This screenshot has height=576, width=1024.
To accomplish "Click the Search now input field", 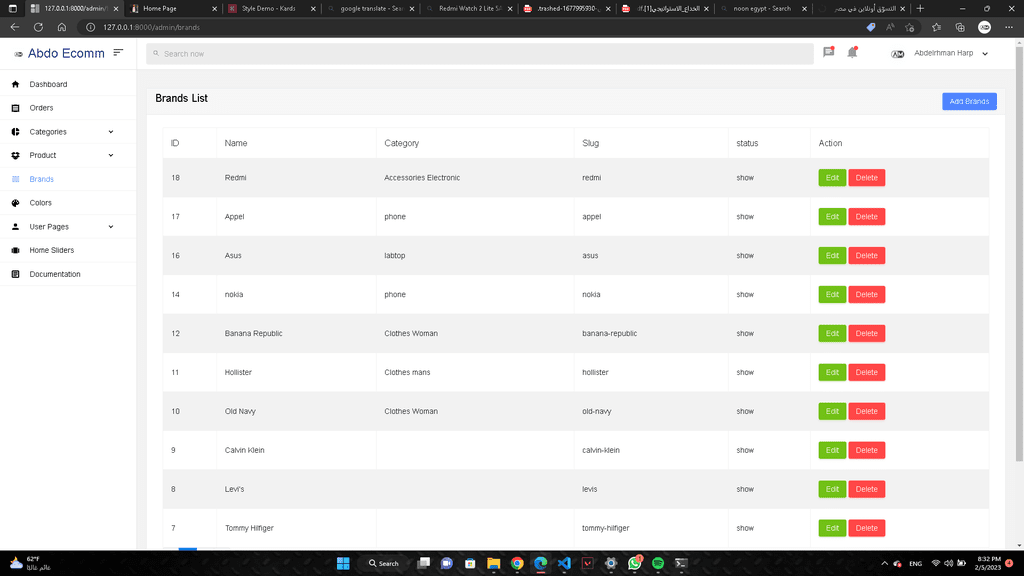I will coord(480,54).
